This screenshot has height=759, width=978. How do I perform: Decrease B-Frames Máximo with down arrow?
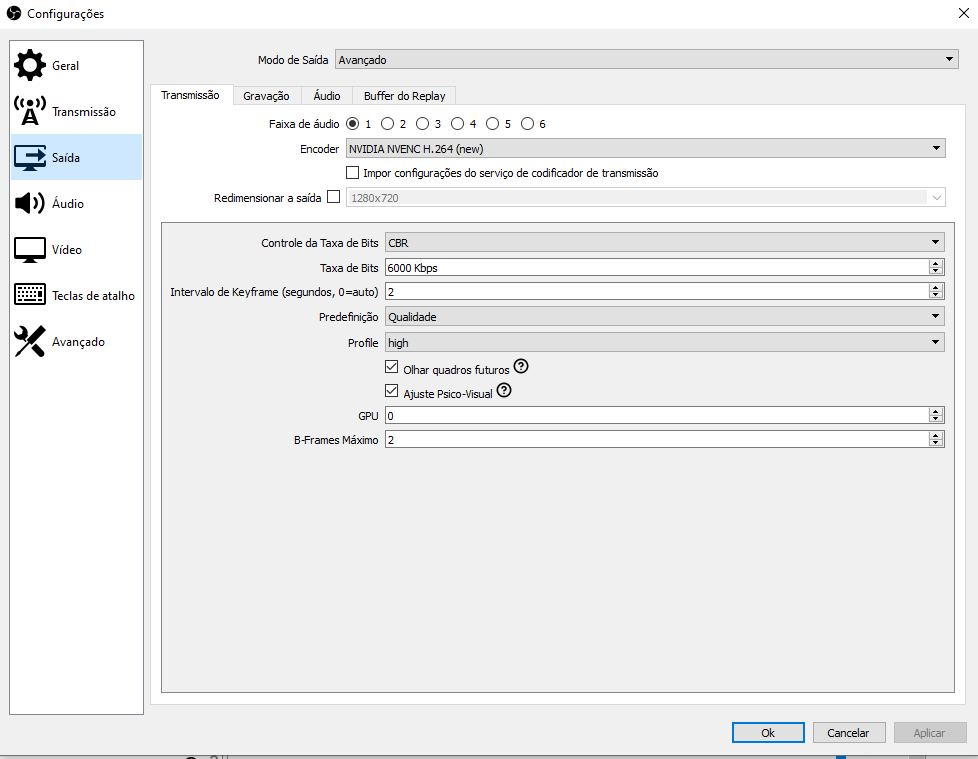pos(935,443)
